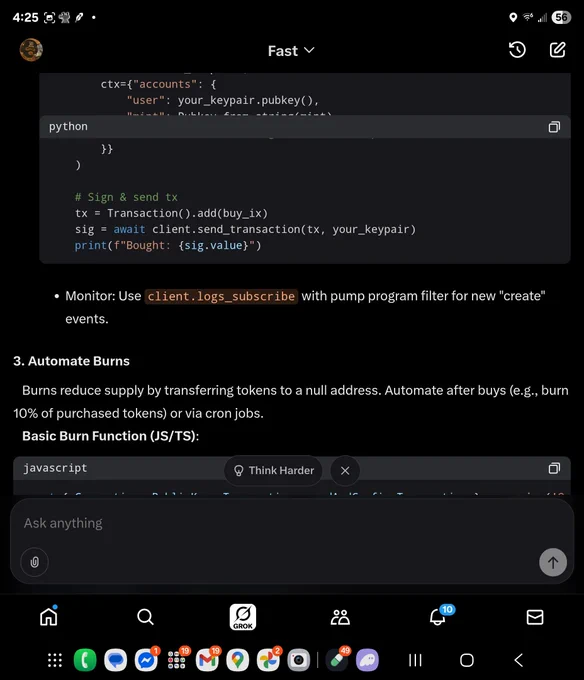Attach a file with paperclip icon
584x680 pixels.
[x=35, y=562]
